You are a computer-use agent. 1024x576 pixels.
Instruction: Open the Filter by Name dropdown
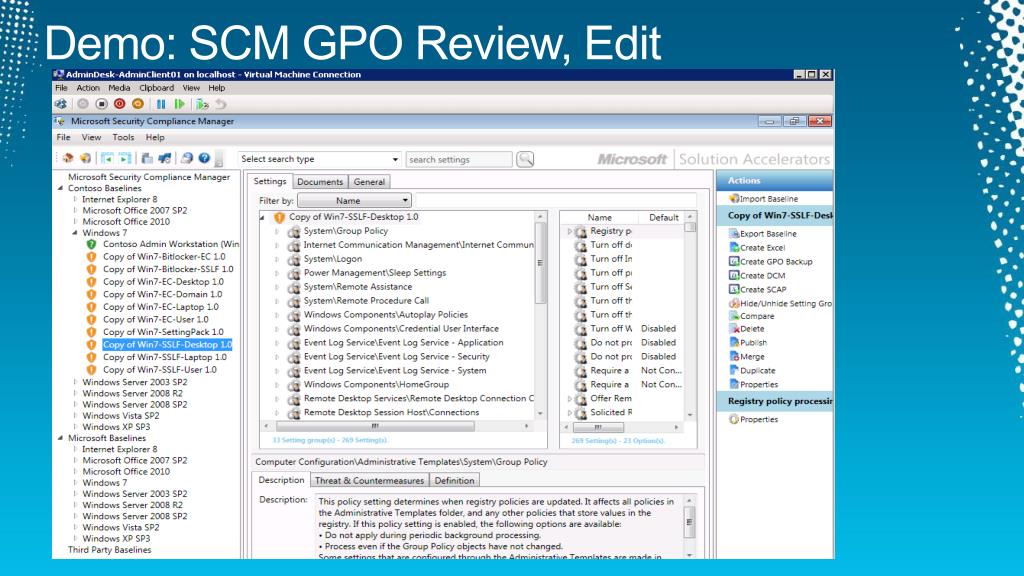(x=354, y=200)
